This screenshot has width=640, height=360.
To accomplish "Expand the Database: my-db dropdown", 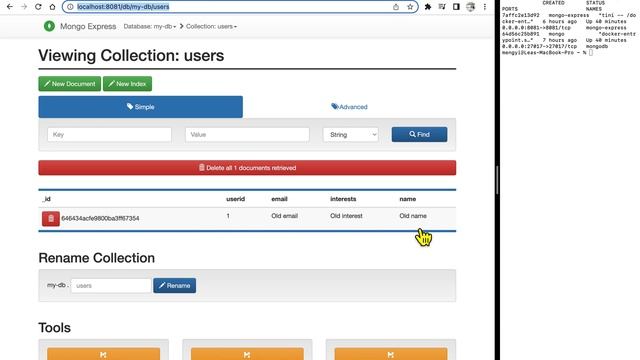I will [150, 26].
